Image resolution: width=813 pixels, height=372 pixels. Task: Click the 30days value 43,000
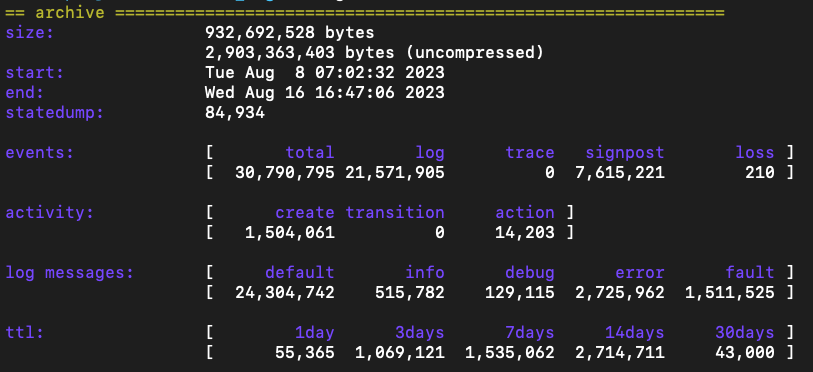745,352
